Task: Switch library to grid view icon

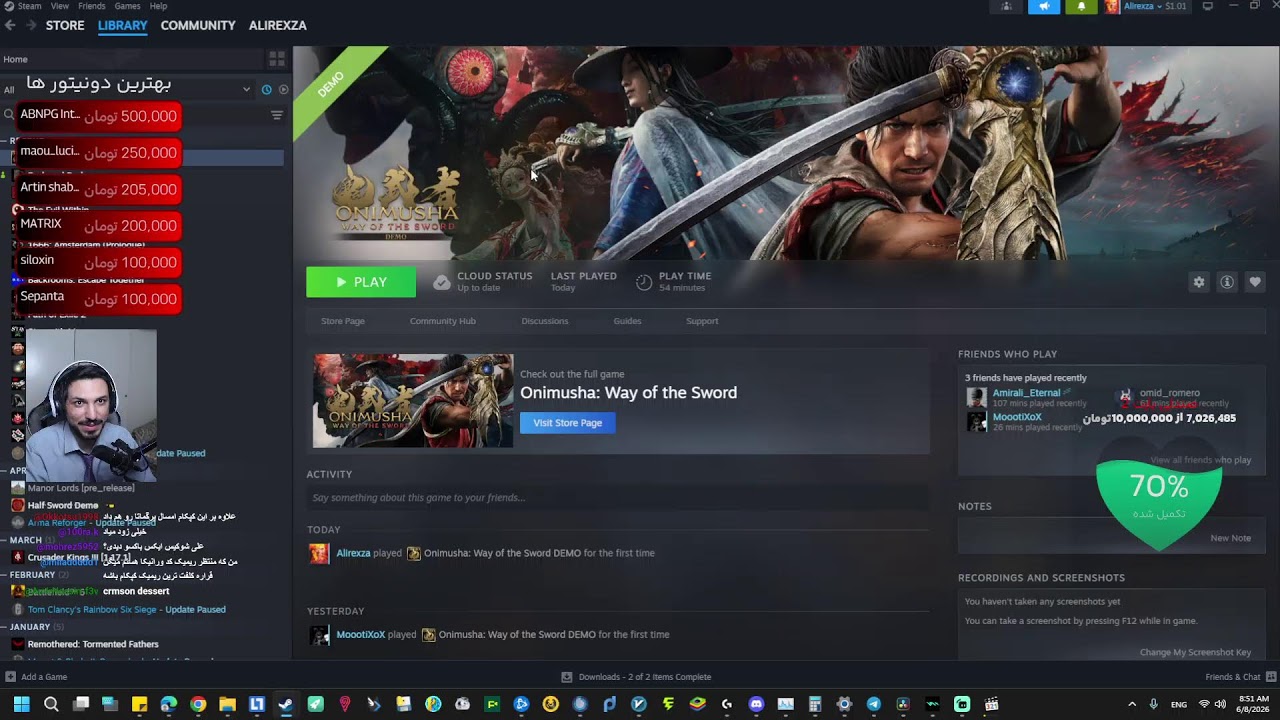Action: (277, 59)
